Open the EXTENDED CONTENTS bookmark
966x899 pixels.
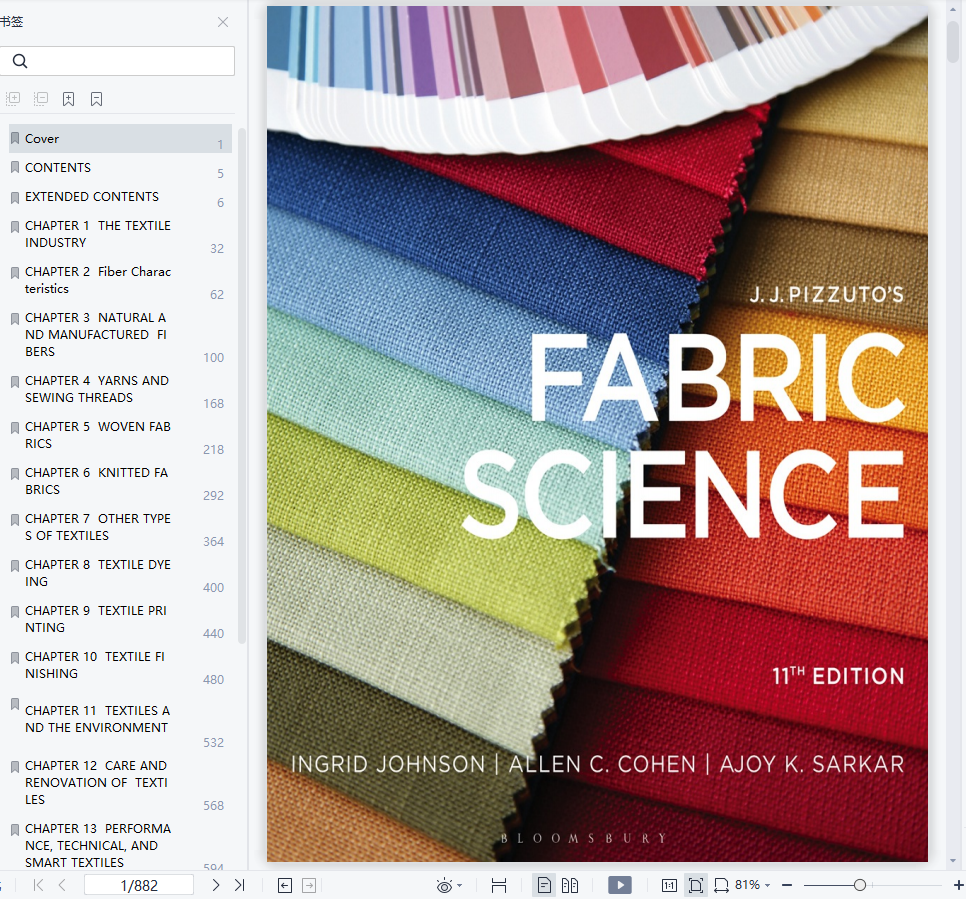120,197
